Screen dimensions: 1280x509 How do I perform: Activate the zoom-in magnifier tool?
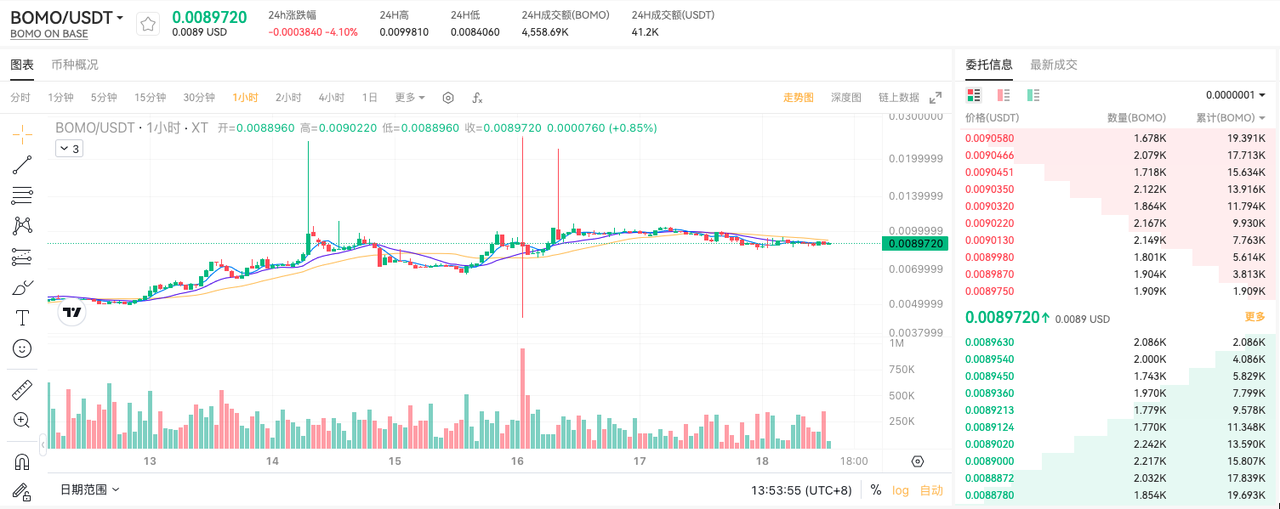(22, 420)
